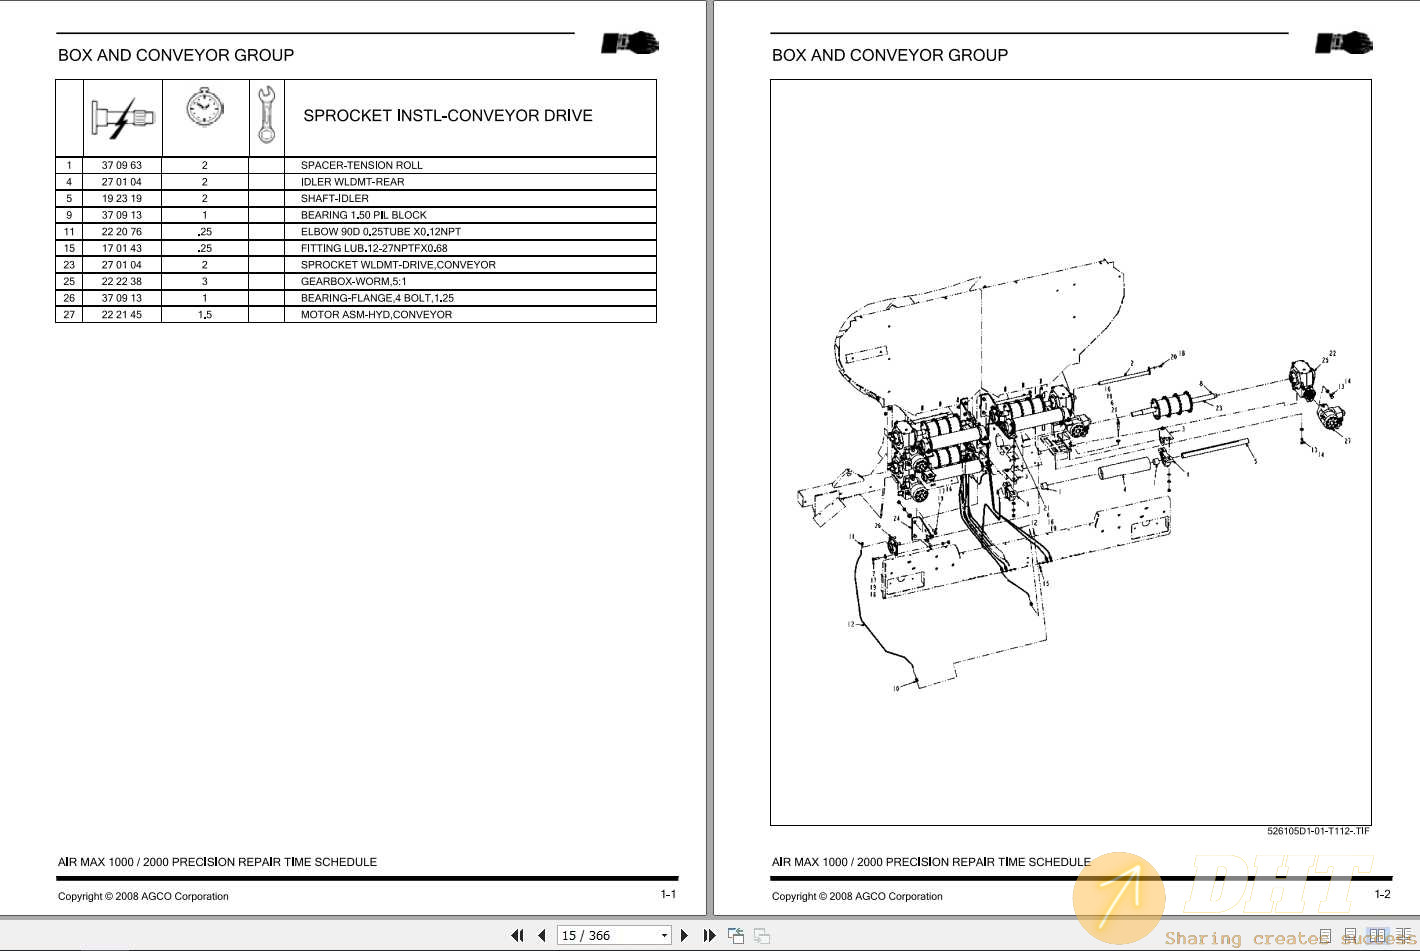Select the two-page facing layout
This screenshot has height=951, width=1420.
point(1377,936)
